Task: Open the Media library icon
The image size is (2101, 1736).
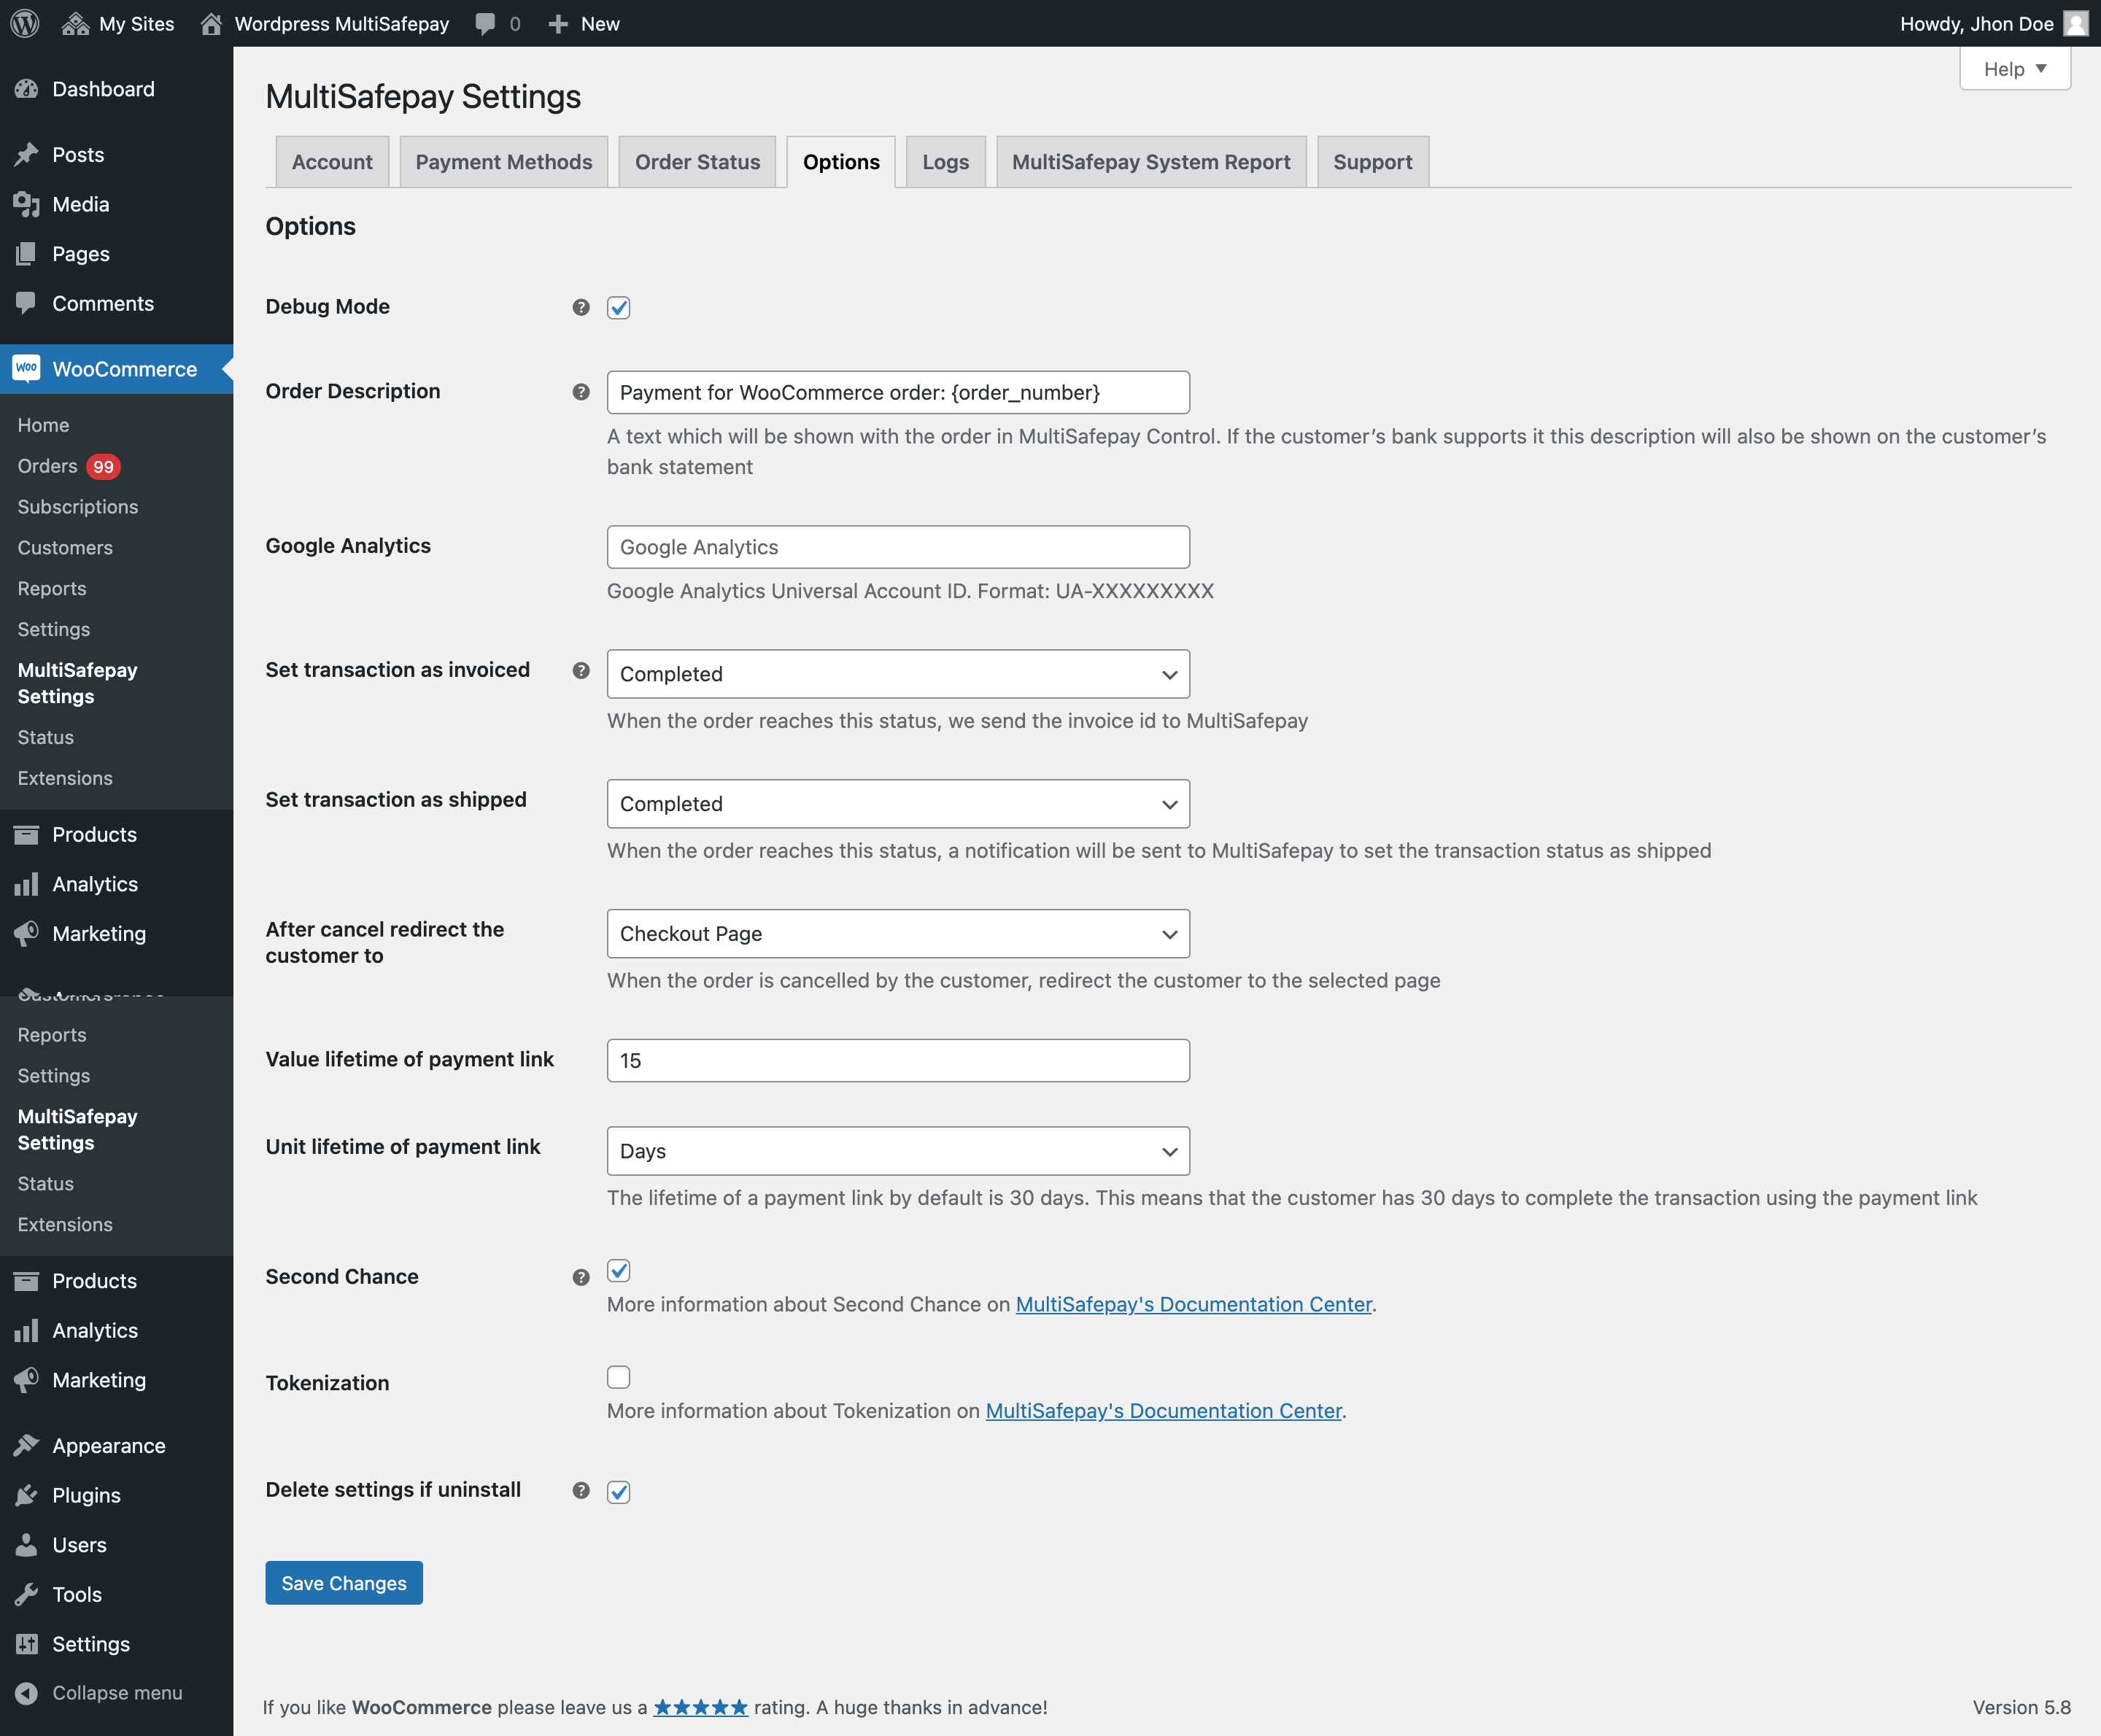Action: click(x=26, y=204)
